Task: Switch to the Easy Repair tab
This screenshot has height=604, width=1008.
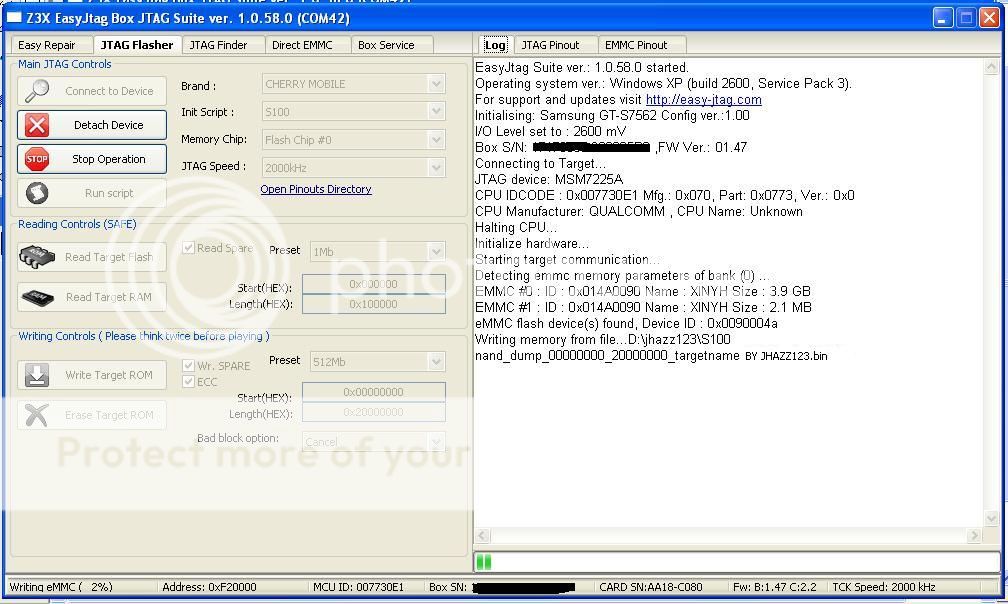Action: (x=47, y=45)
